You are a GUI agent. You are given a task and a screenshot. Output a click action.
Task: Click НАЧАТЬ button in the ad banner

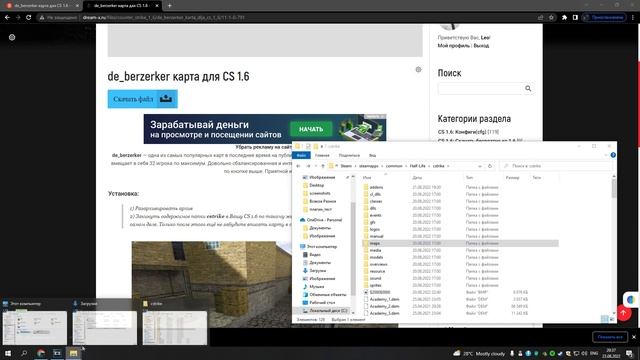(x=311, y=129)
